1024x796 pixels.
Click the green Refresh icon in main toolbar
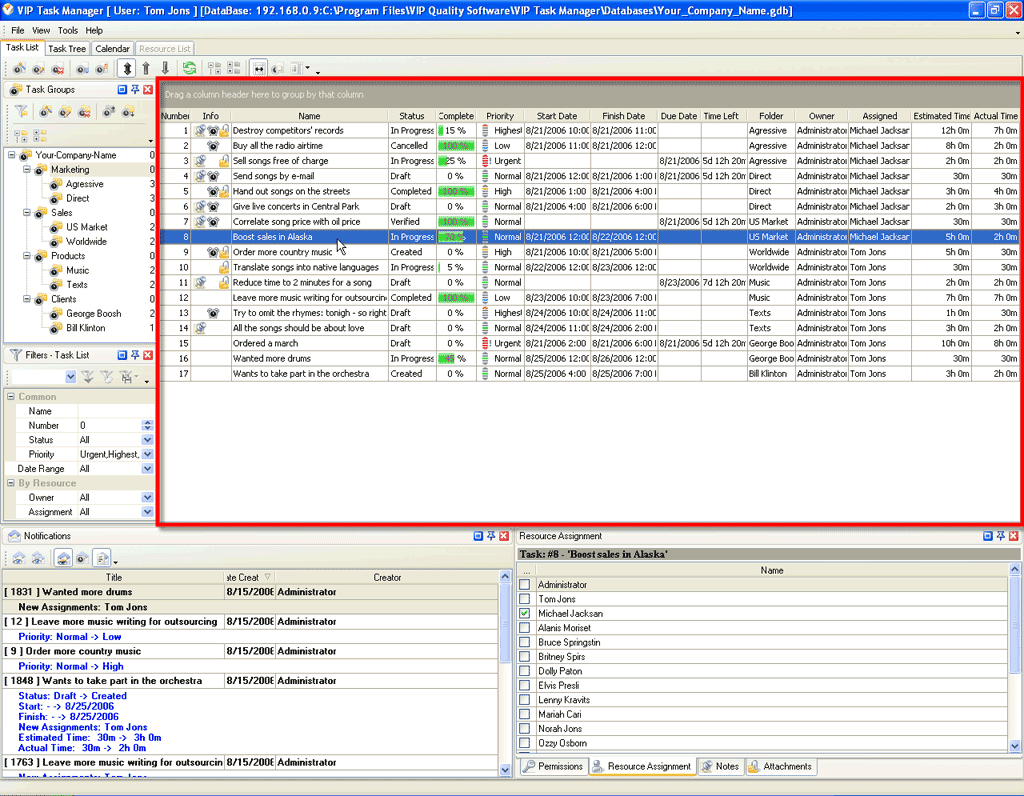[x=189, y=69]
